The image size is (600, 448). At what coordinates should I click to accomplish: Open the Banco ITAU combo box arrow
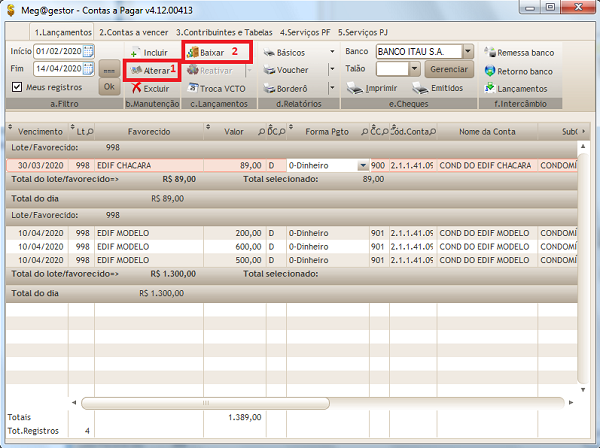pos(468,51)
